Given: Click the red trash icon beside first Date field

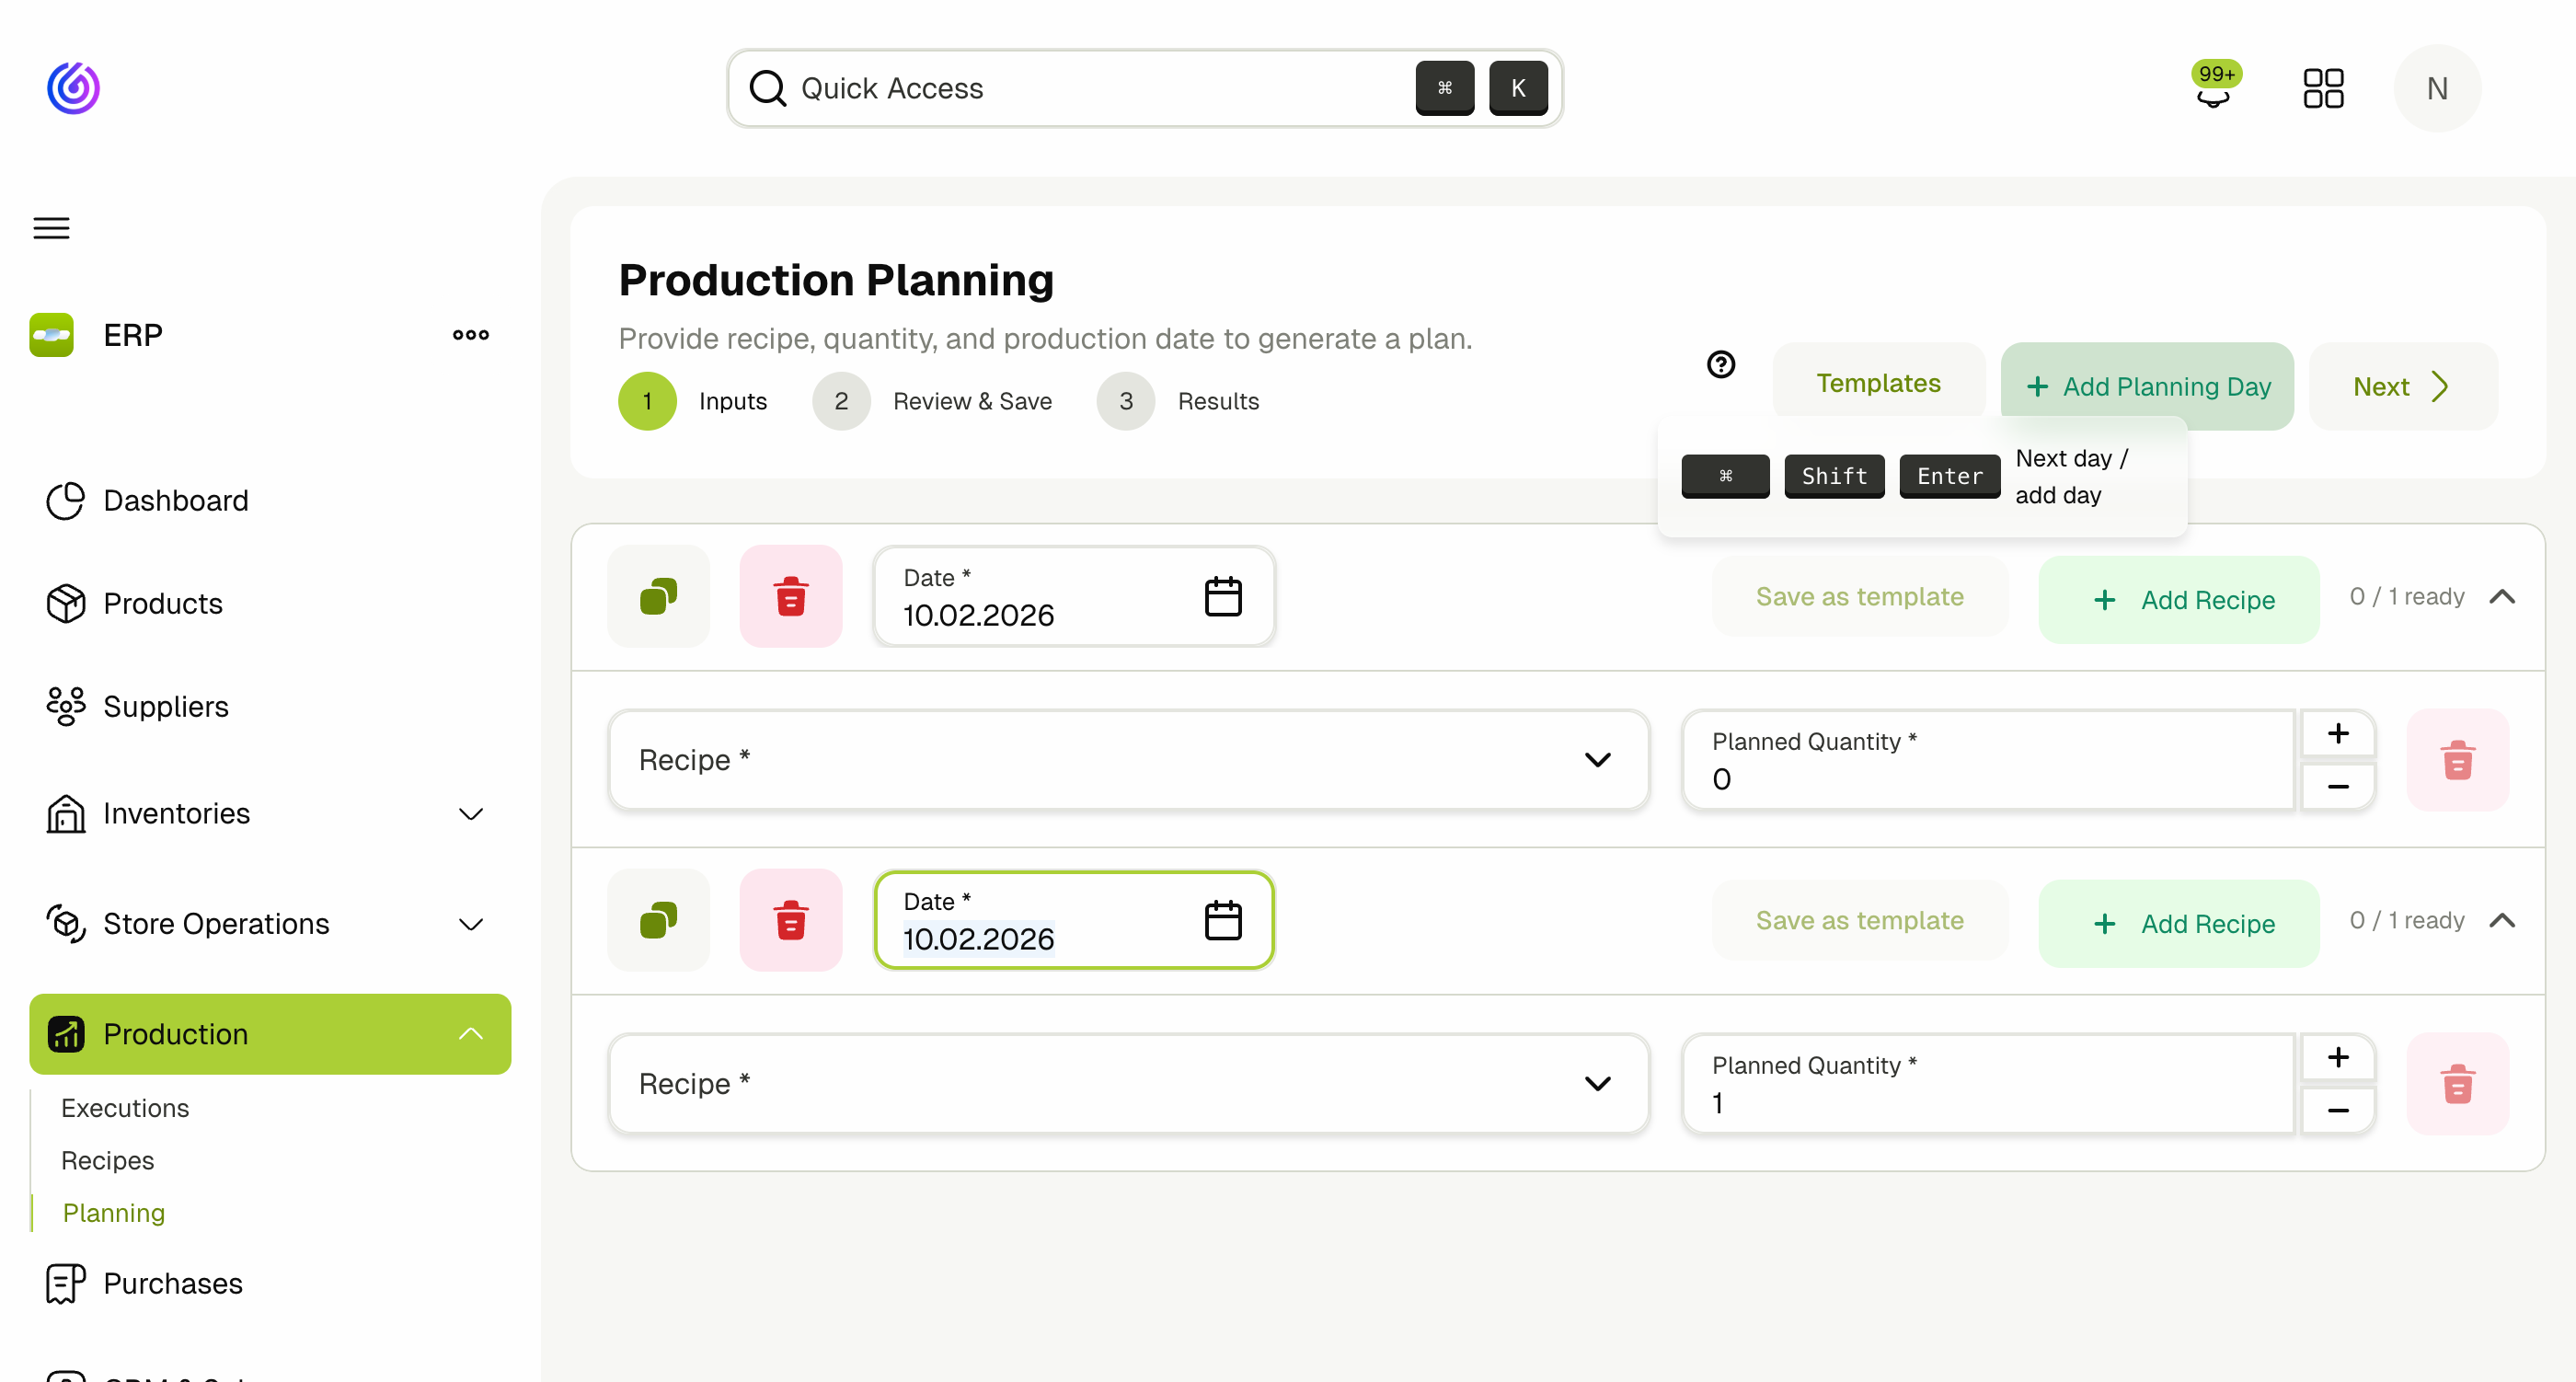Looking at the screenshot, I should 791,595.
